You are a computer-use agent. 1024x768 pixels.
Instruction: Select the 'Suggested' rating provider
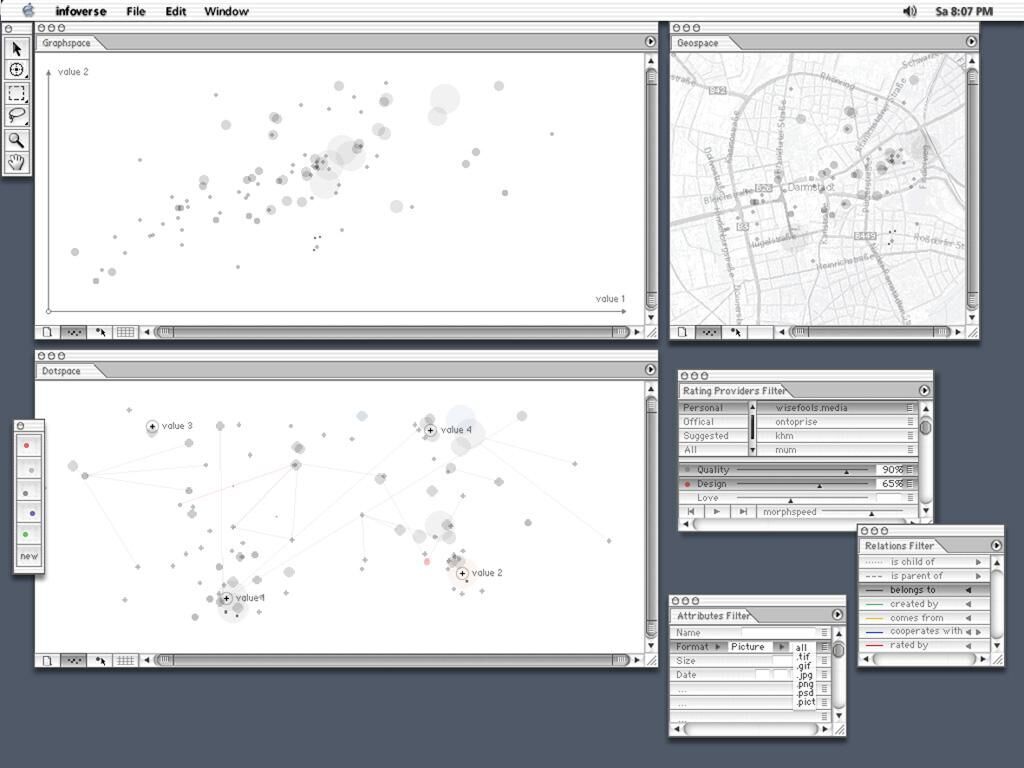point(706,436)
